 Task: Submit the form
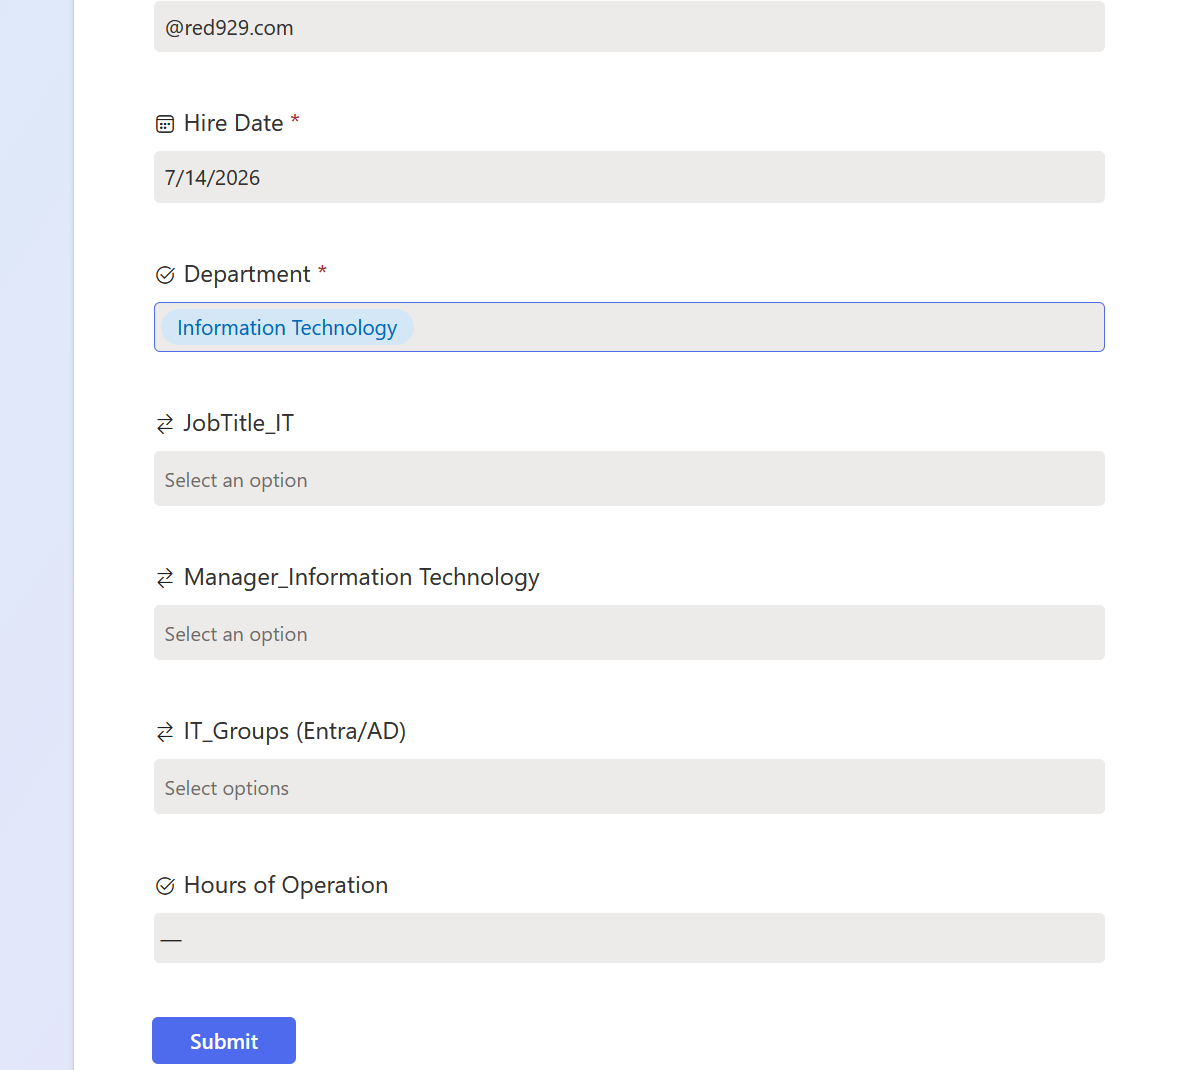coord(224,1041)
